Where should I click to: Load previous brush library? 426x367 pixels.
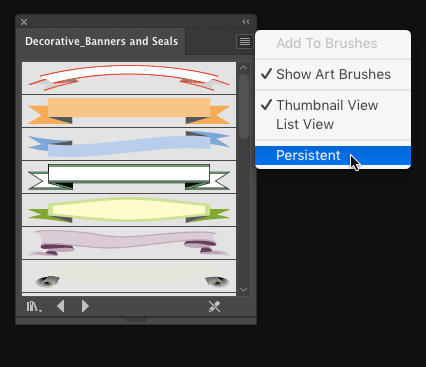pos(61,306)
